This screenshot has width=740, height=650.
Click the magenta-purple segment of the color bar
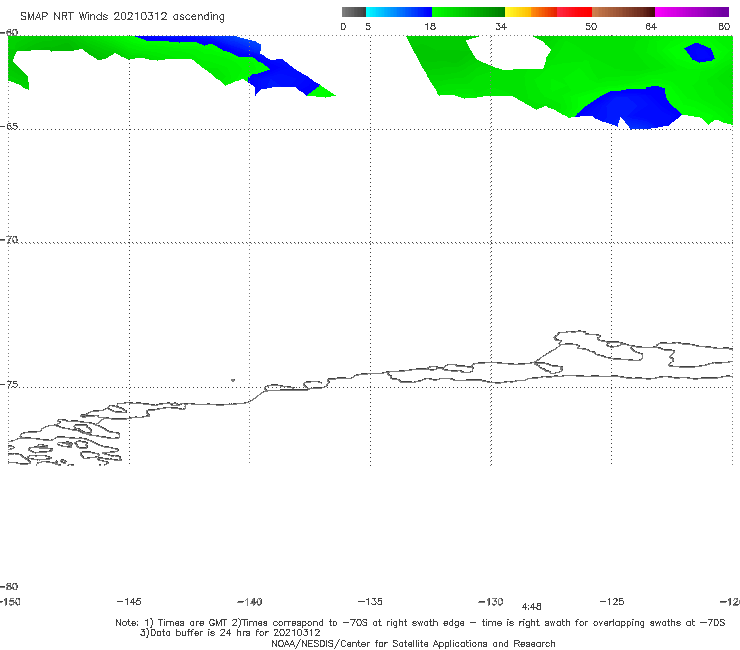tap(692, 12)
